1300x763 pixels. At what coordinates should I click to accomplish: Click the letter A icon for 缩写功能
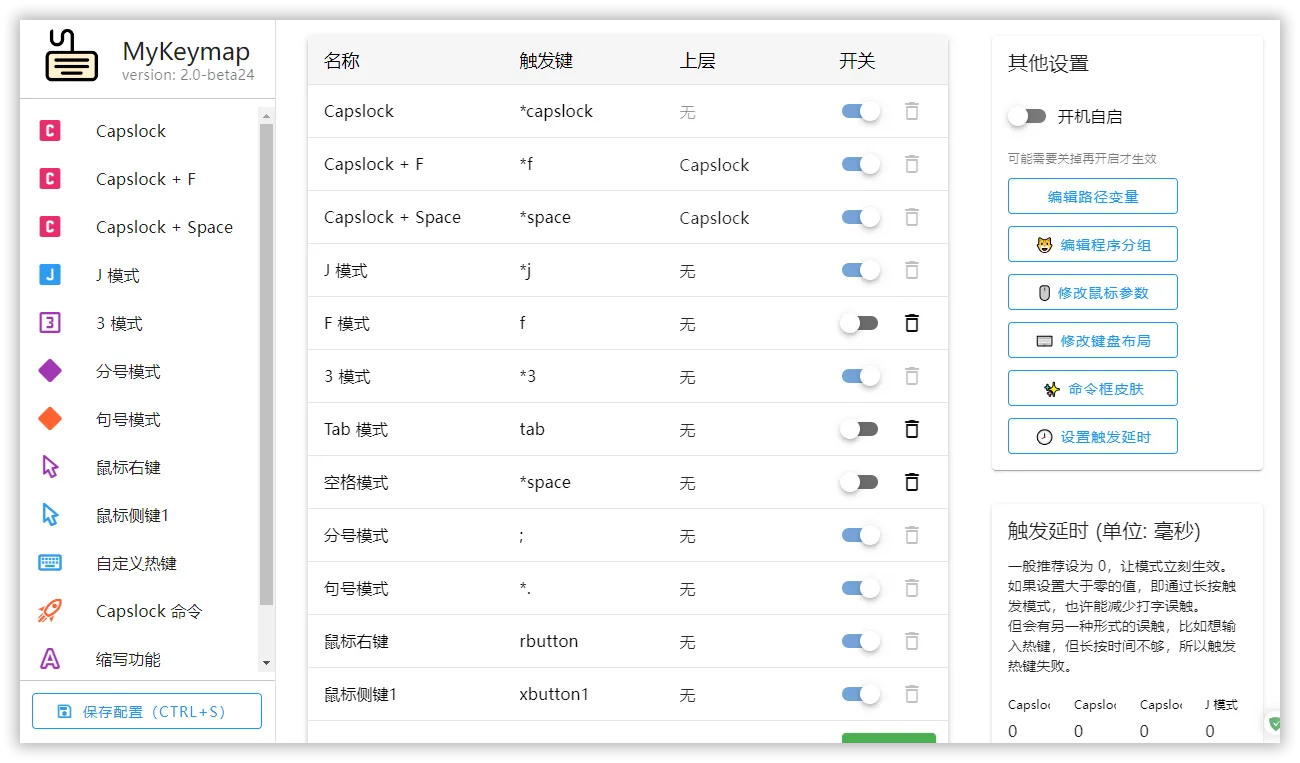point(50,659)
